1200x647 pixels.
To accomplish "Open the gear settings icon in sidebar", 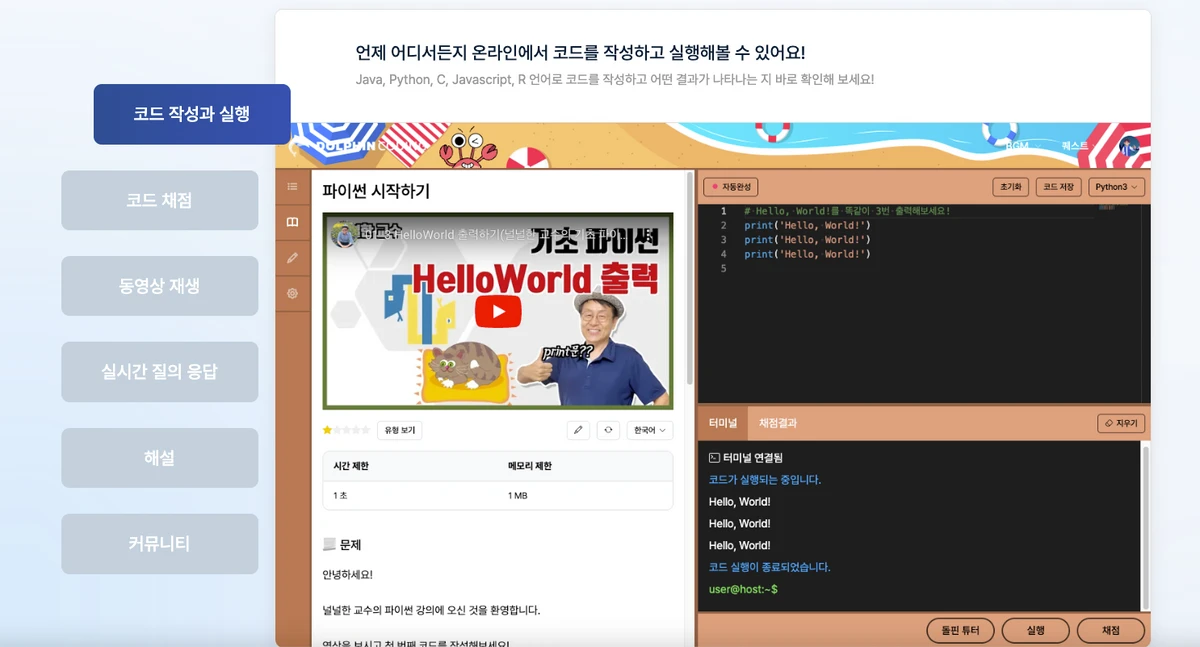I will [x=292, y=293].
